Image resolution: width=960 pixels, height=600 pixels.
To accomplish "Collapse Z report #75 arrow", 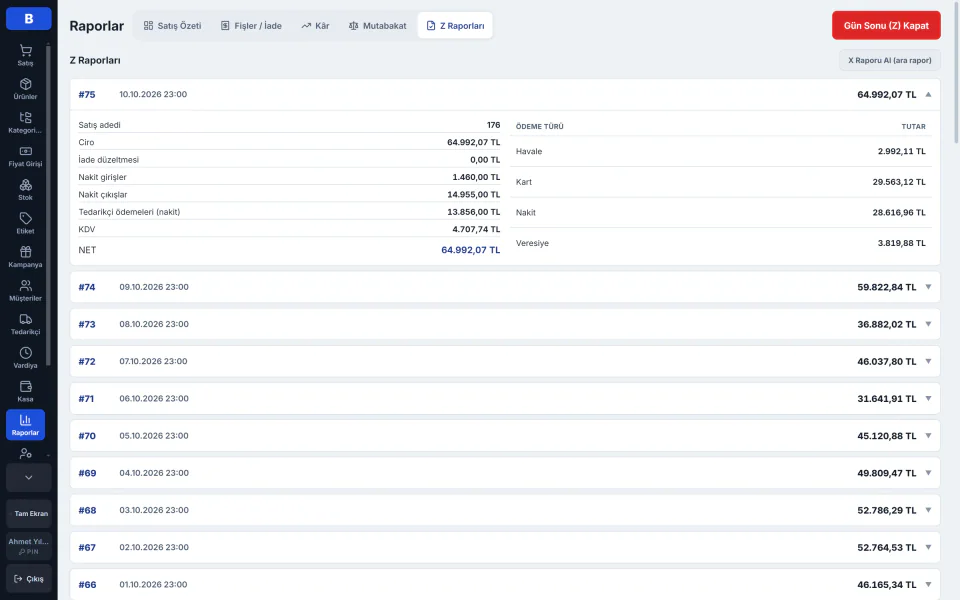I will [928, 94].
